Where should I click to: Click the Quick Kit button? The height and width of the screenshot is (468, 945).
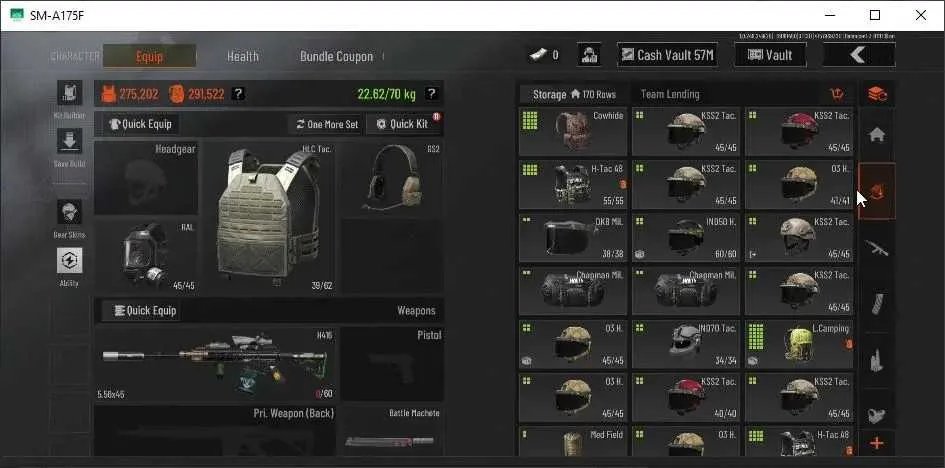click(403, 125)
